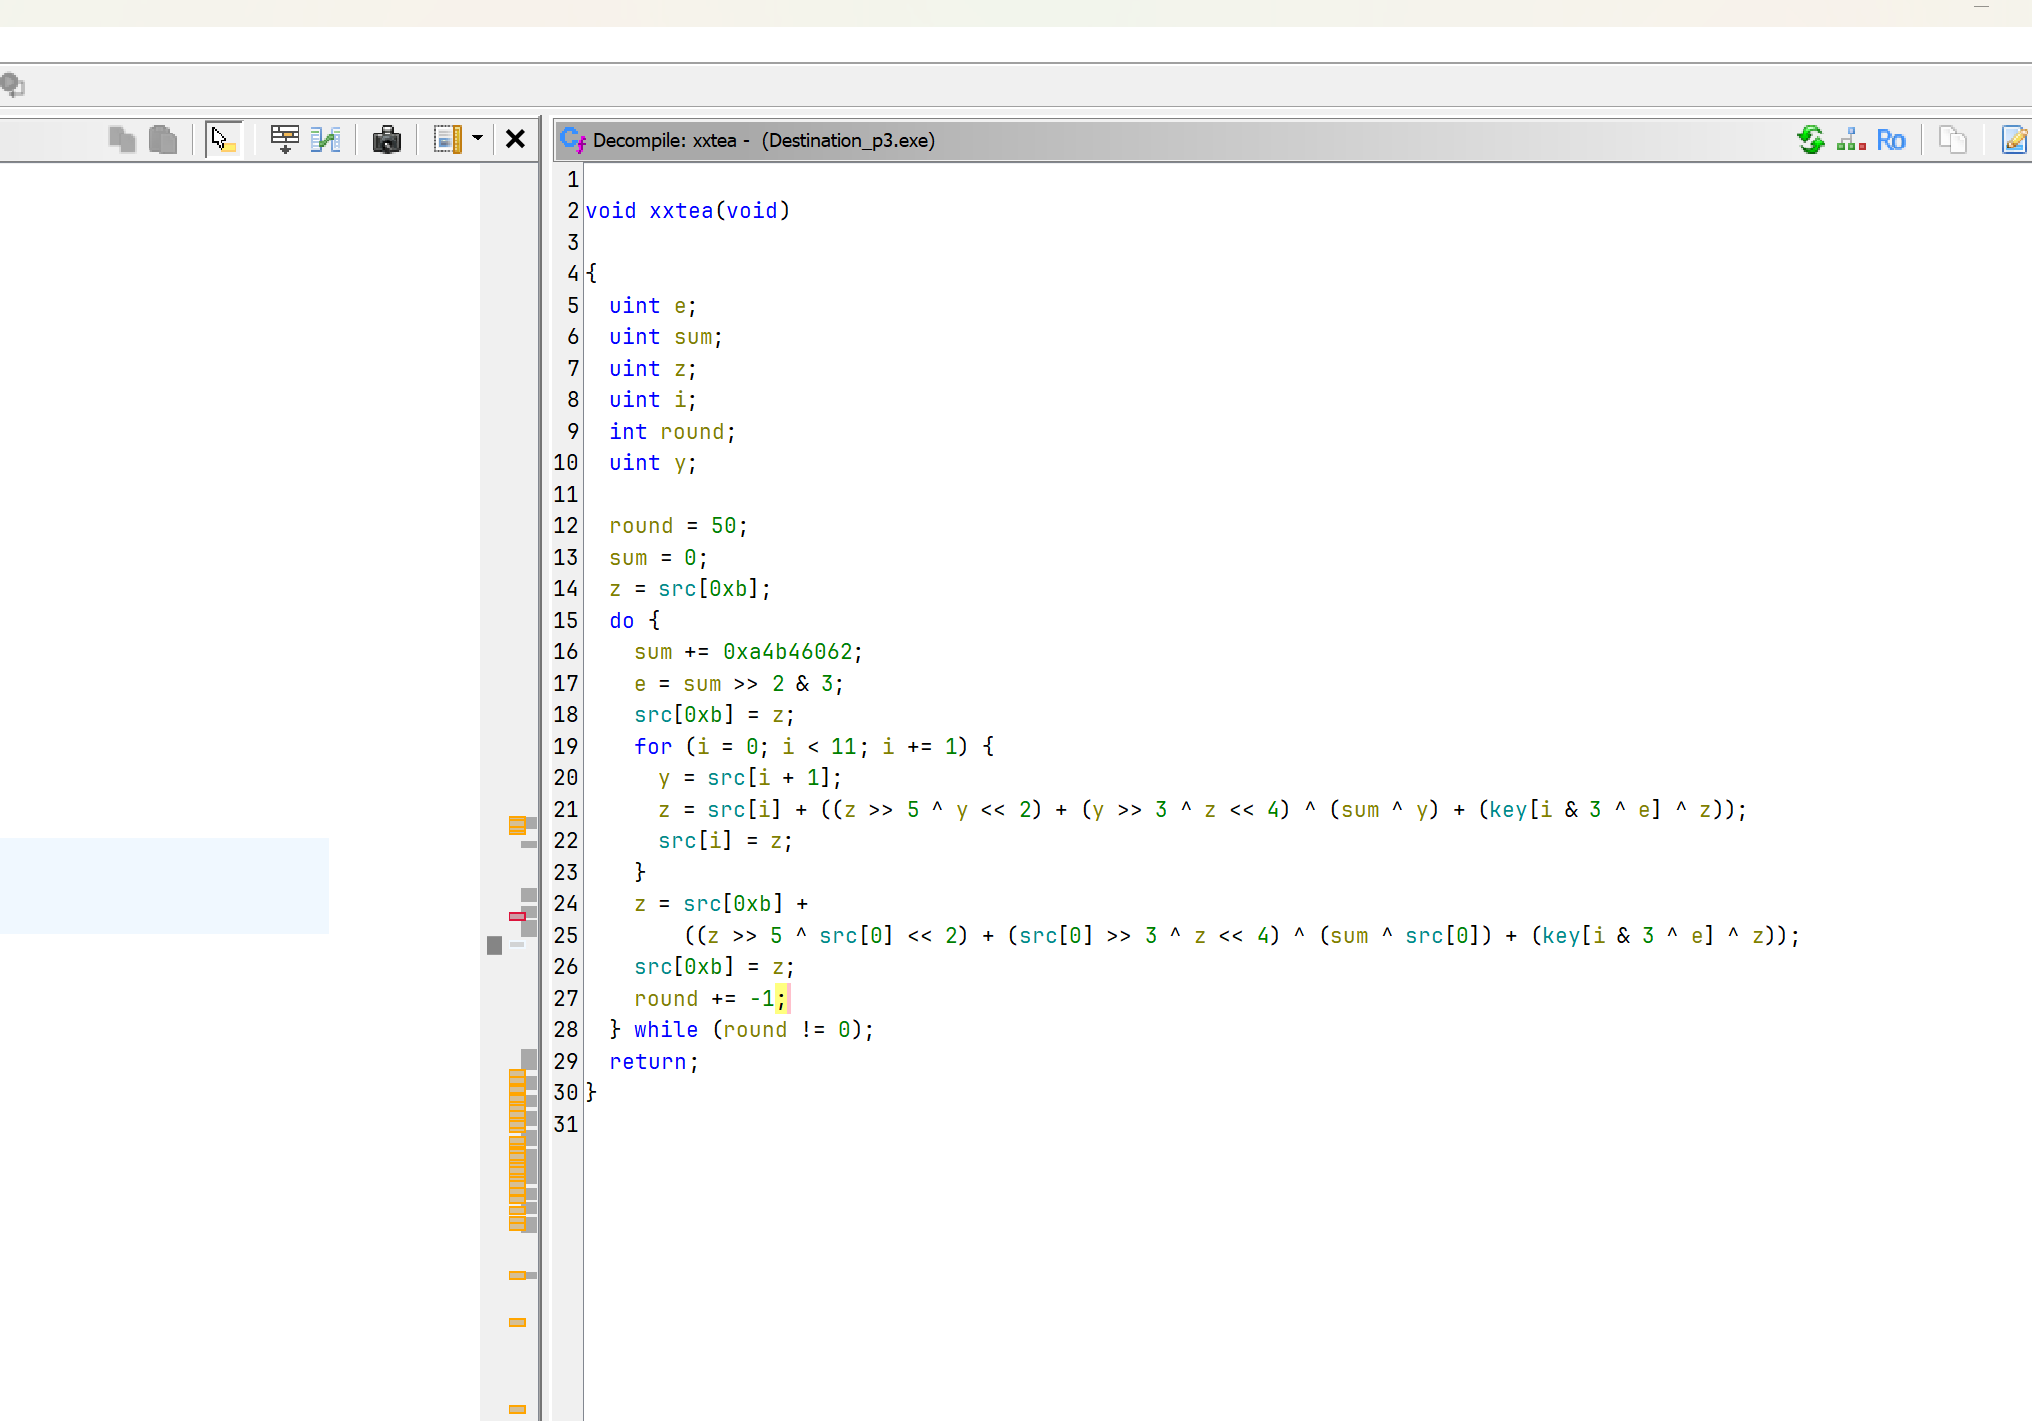The width and height of the screenshot is (2032, 1421).
Task: Expand the toolbar display options menu
Action: (477, 141)
